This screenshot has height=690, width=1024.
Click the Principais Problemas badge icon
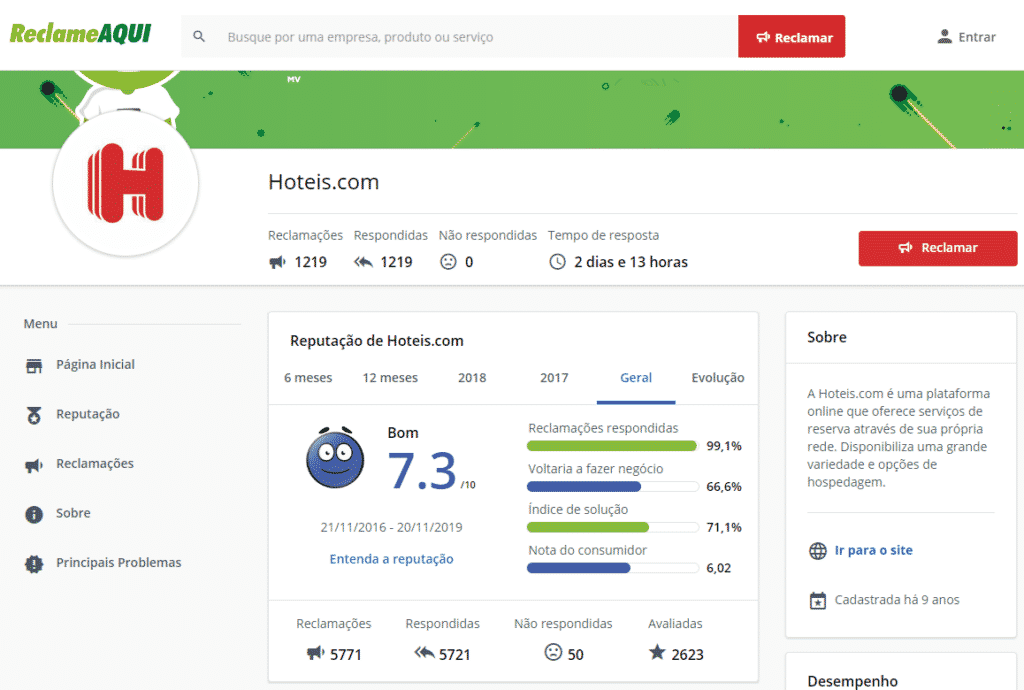coord(34,563)
